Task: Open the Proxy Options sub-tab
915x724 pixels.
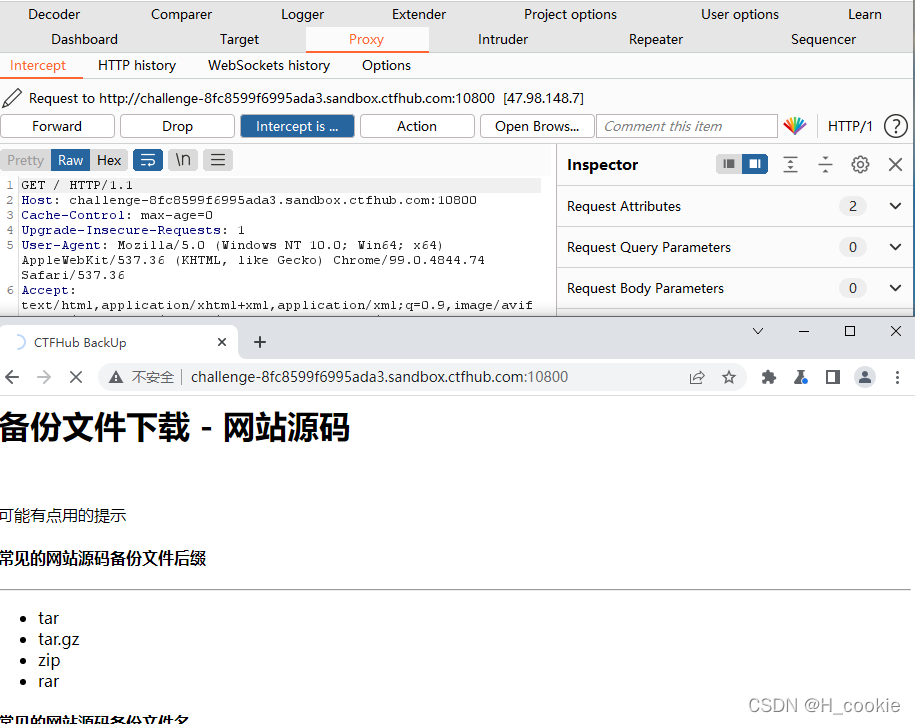Action: click(x=386, y=65)
